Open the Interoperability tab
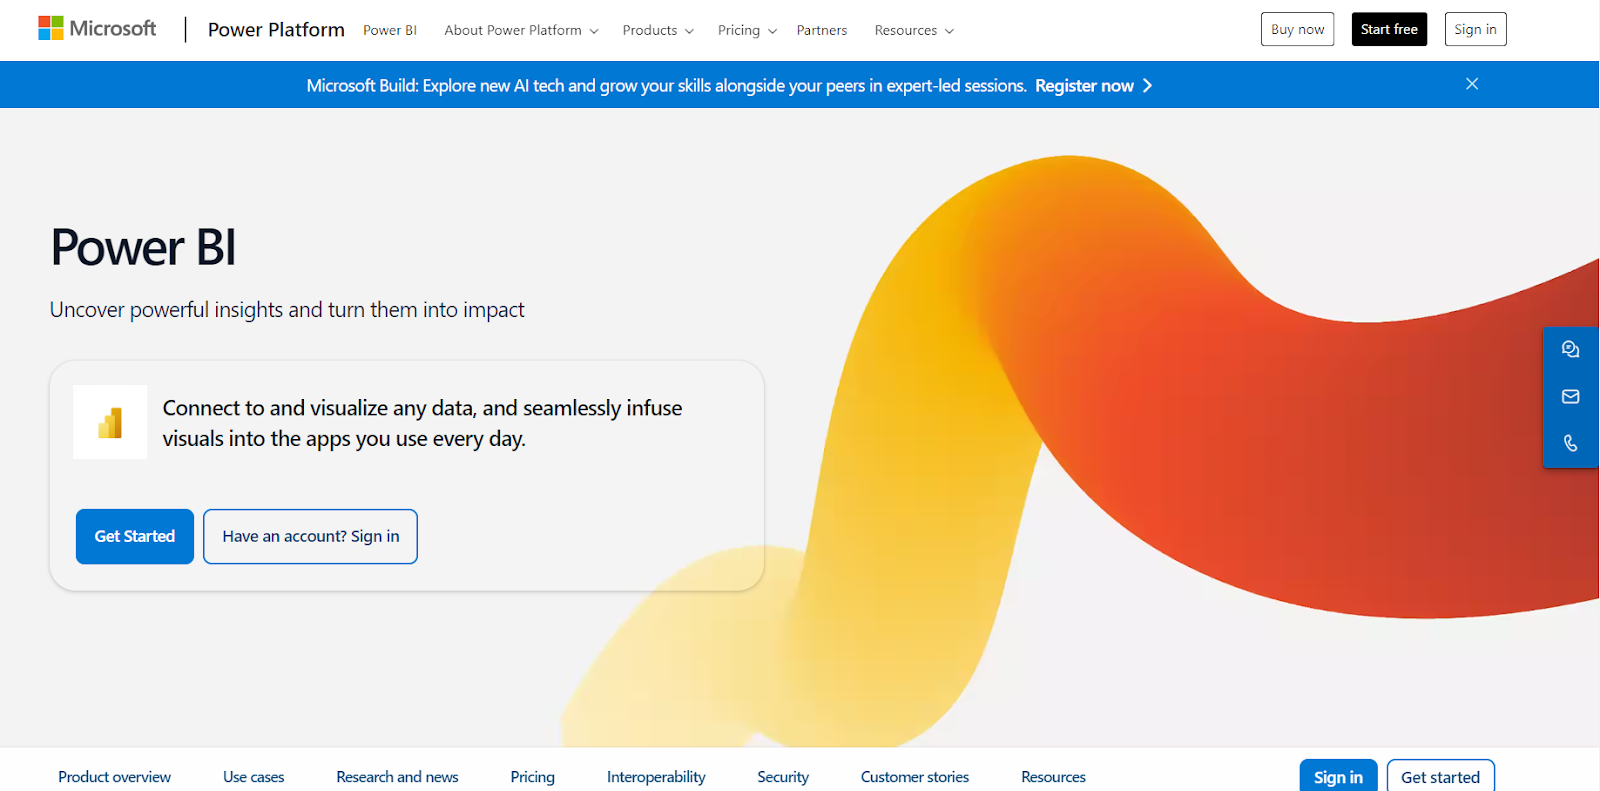This screenshot has height=791, width=1600. 656,777
